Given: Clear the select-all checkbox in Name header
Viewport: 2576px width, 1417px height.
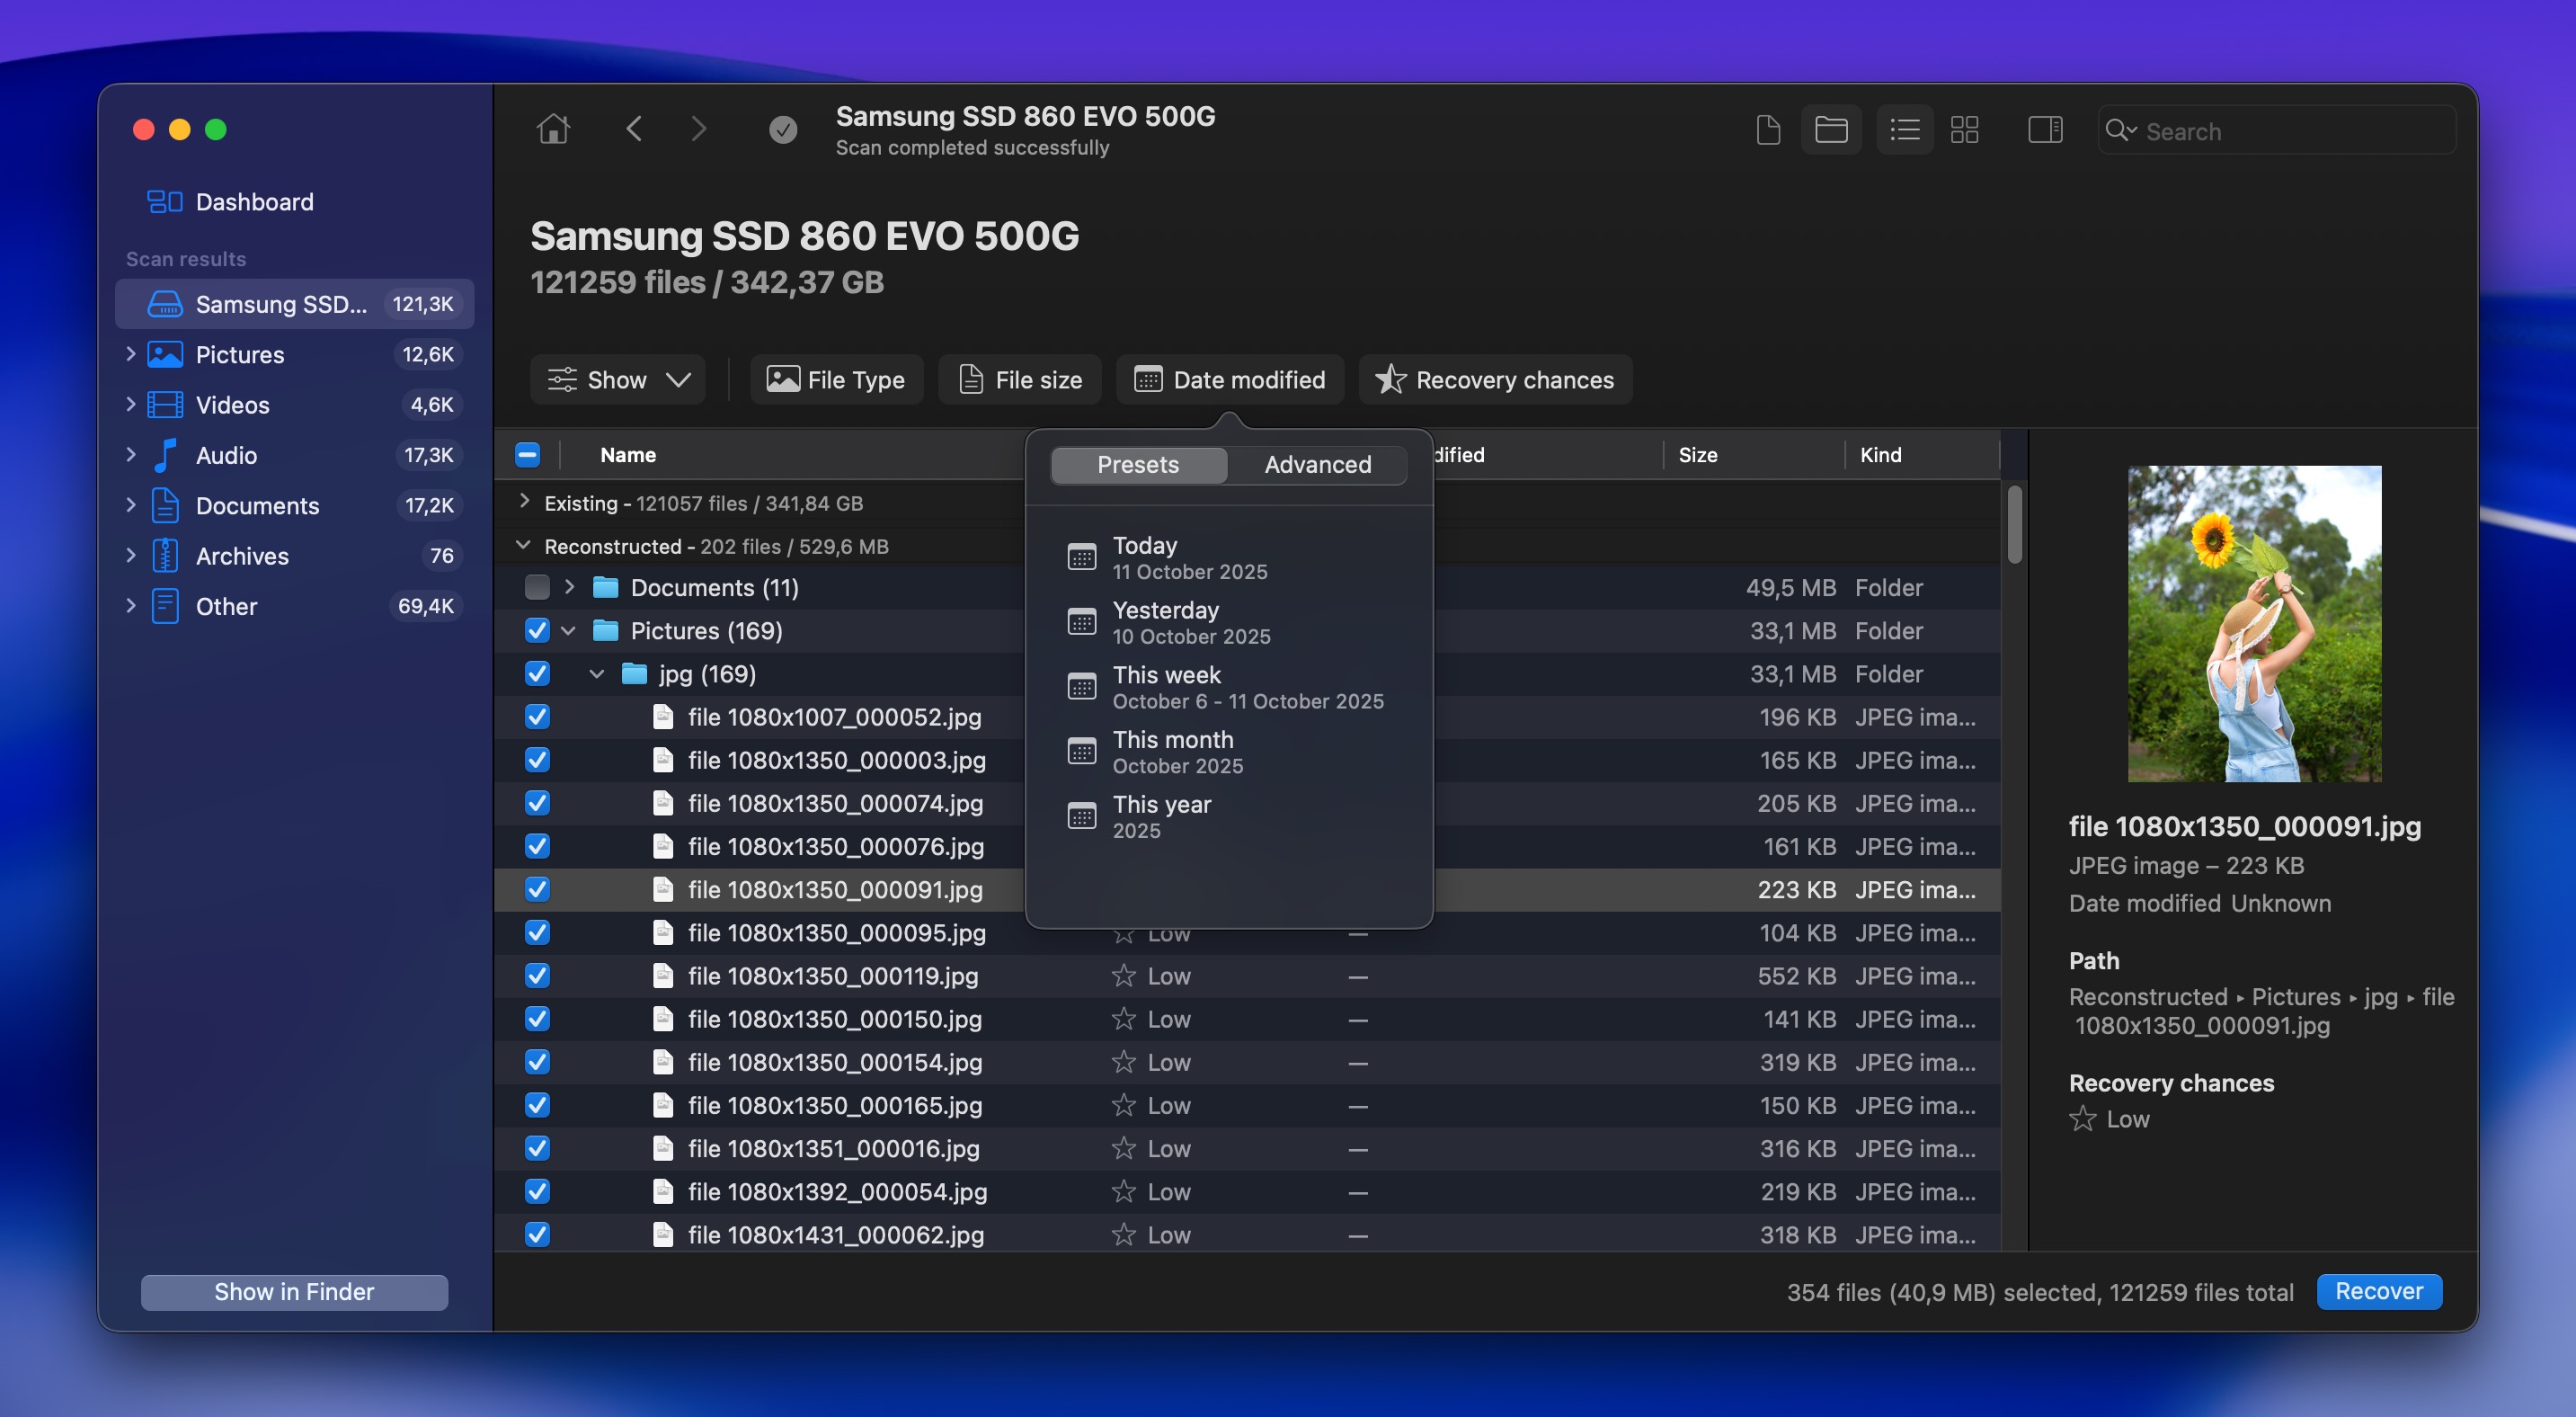Looking at the screenshot, I should (527, 454).
